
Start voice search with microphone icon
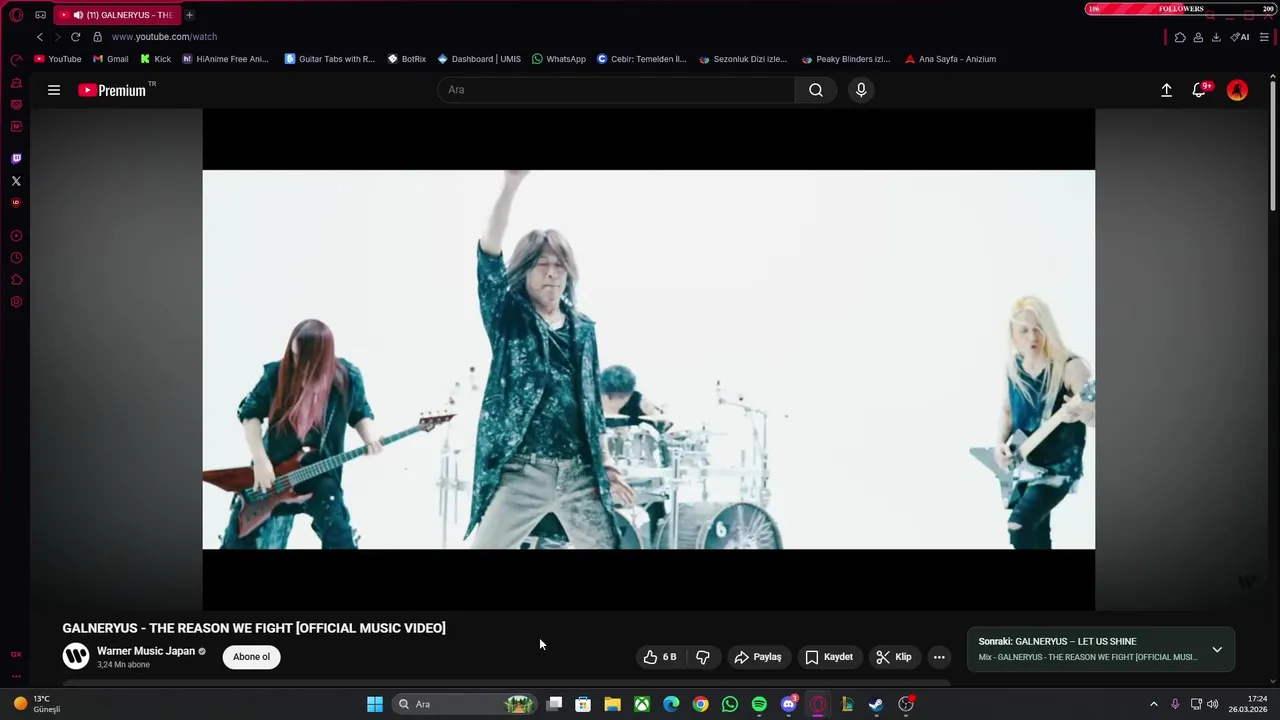861,90
